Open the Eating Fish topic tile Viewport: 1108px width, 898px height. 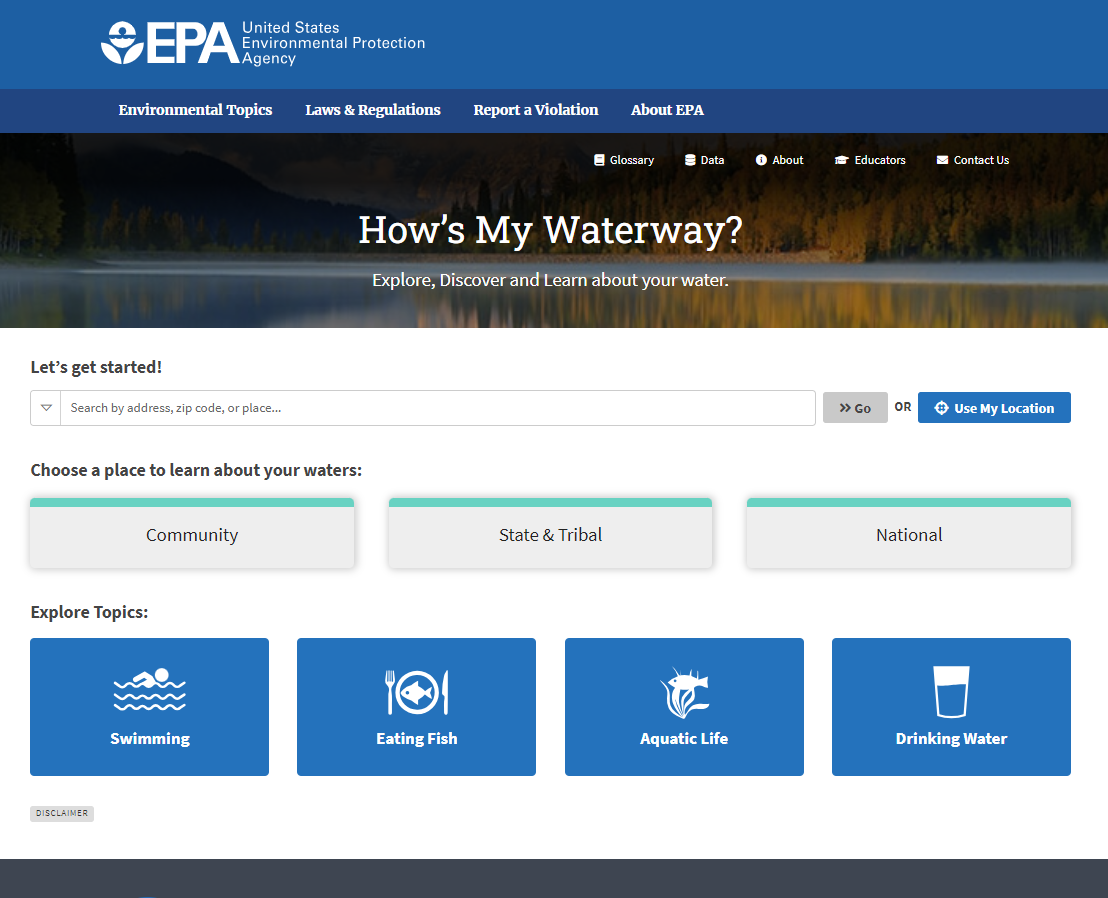[x=417, y=707]
